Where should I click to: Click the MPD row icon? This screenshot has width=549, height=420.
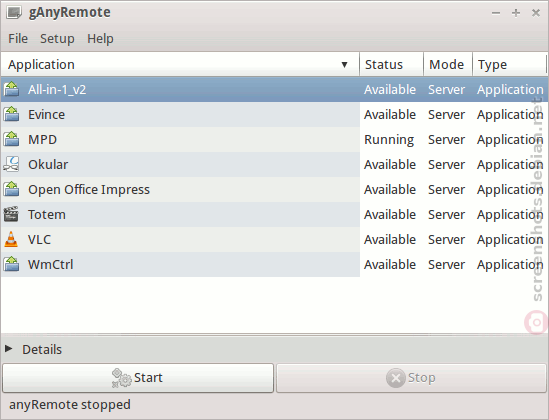pyautogui.click(x=12, y=139)
